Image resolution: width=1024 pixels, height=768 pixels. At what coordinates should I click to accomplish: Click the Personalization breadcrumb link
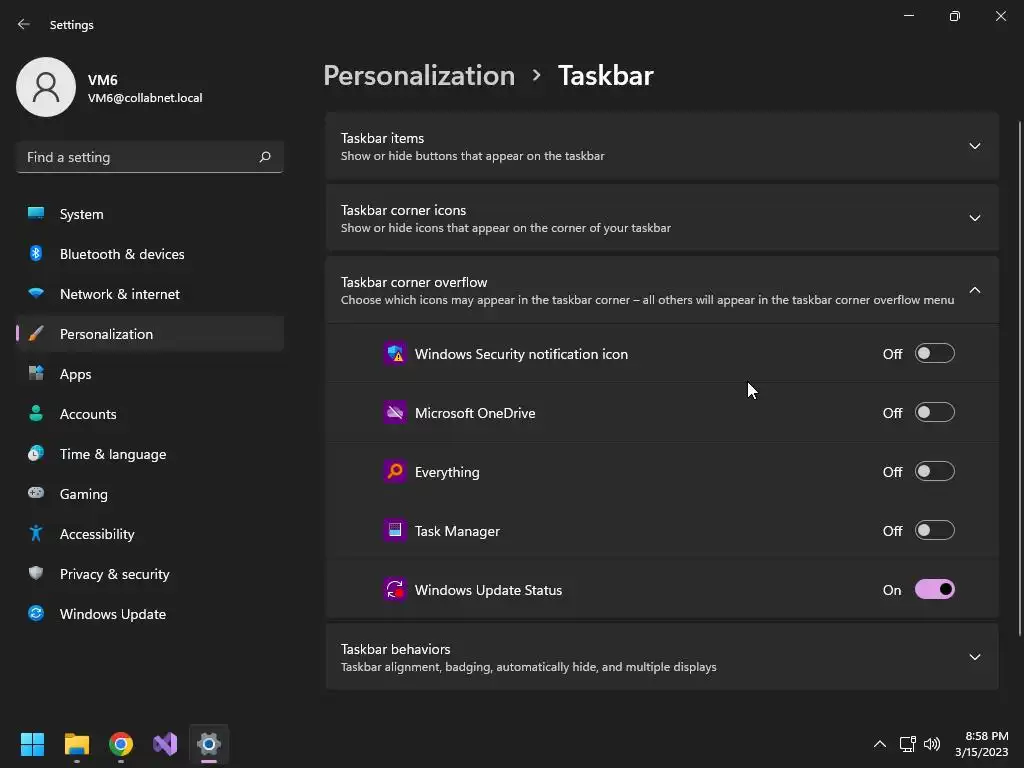419,76
